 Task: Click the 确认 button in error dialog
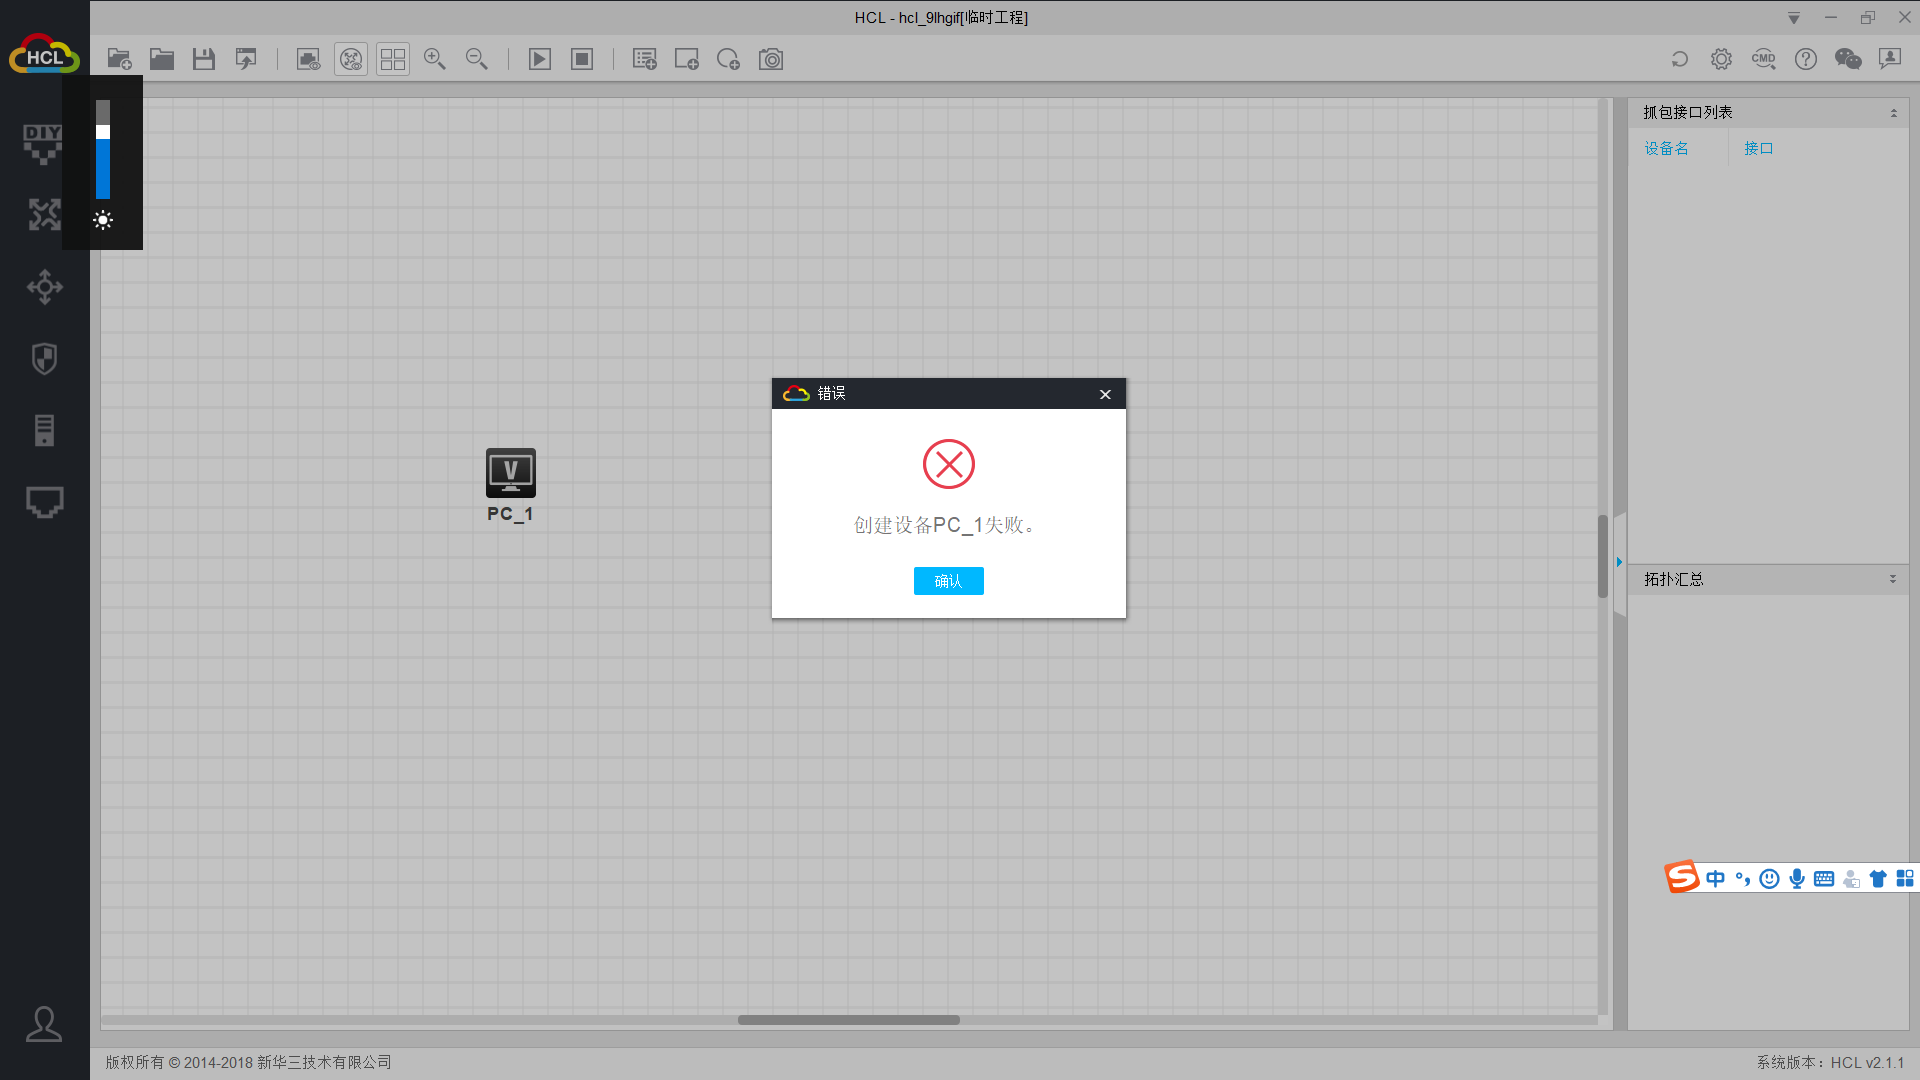click(948, 581)
